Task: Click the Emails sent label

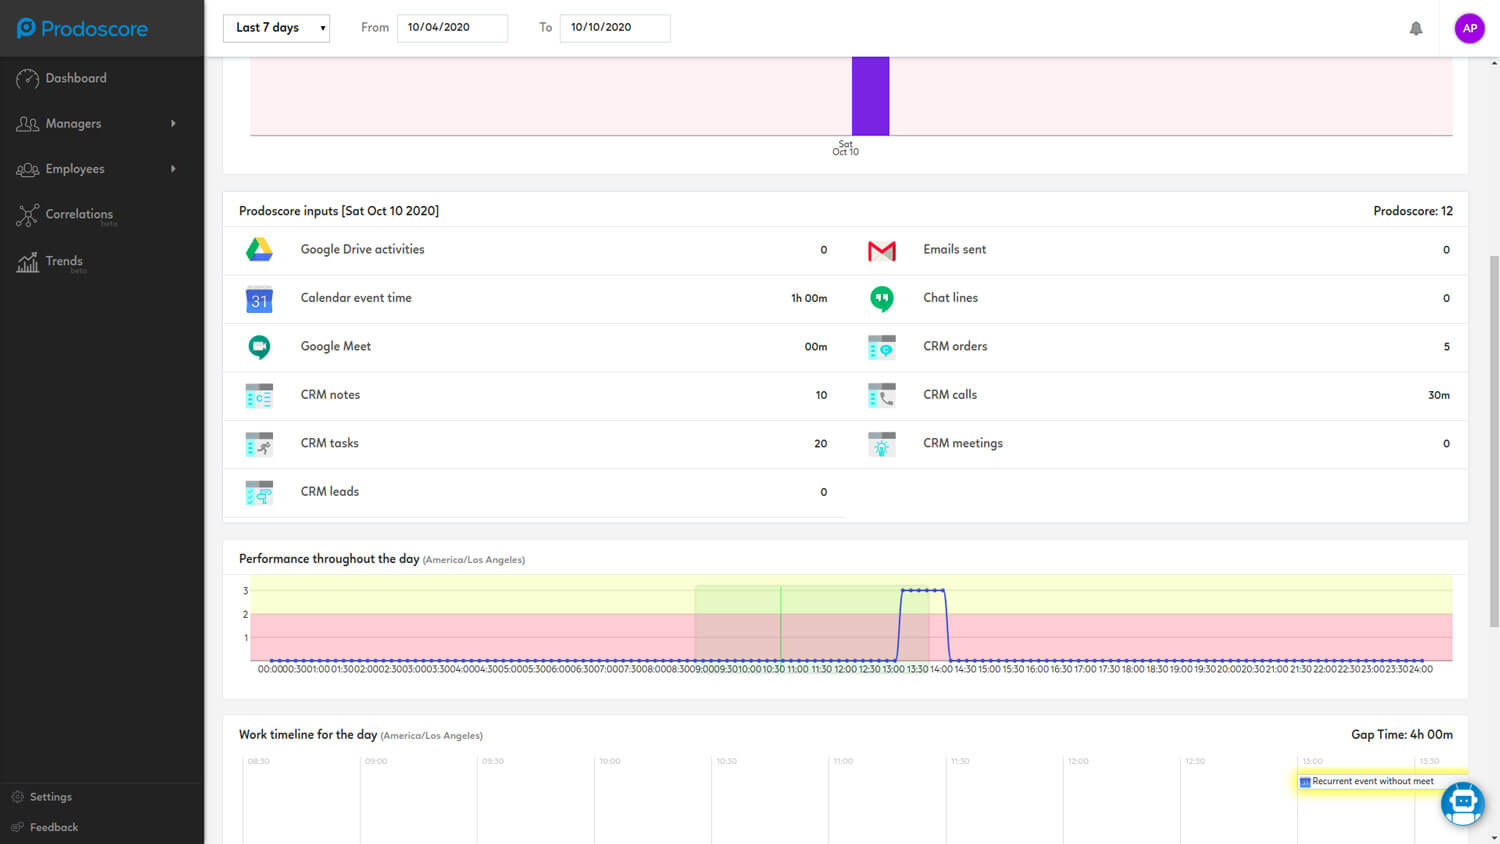Action: coord(954,250)
